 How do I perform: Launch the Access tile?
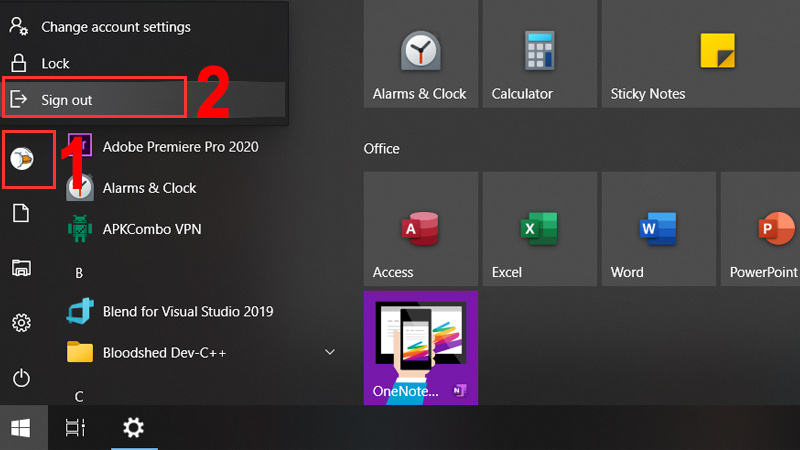click(420, 229)
